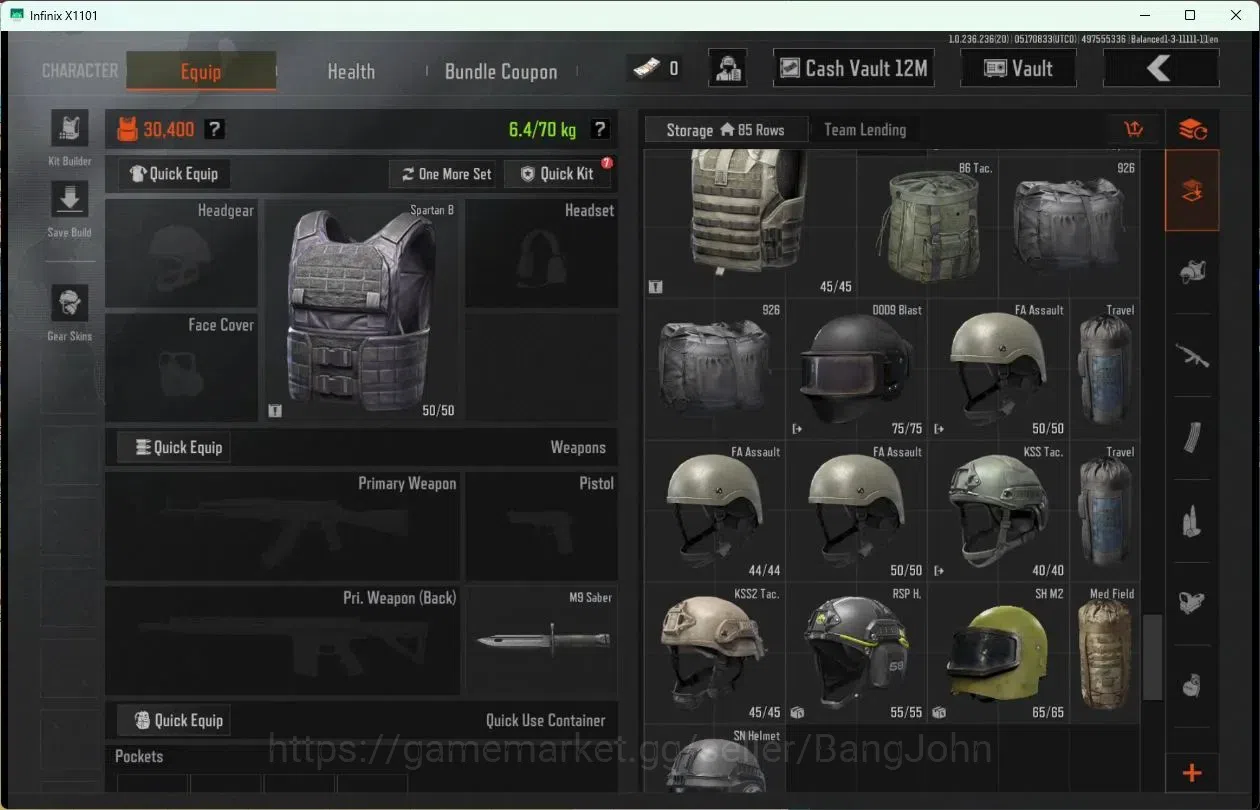Click Quick Equip in Weapons section
The image size is (1260, 810).
[175, 447]
